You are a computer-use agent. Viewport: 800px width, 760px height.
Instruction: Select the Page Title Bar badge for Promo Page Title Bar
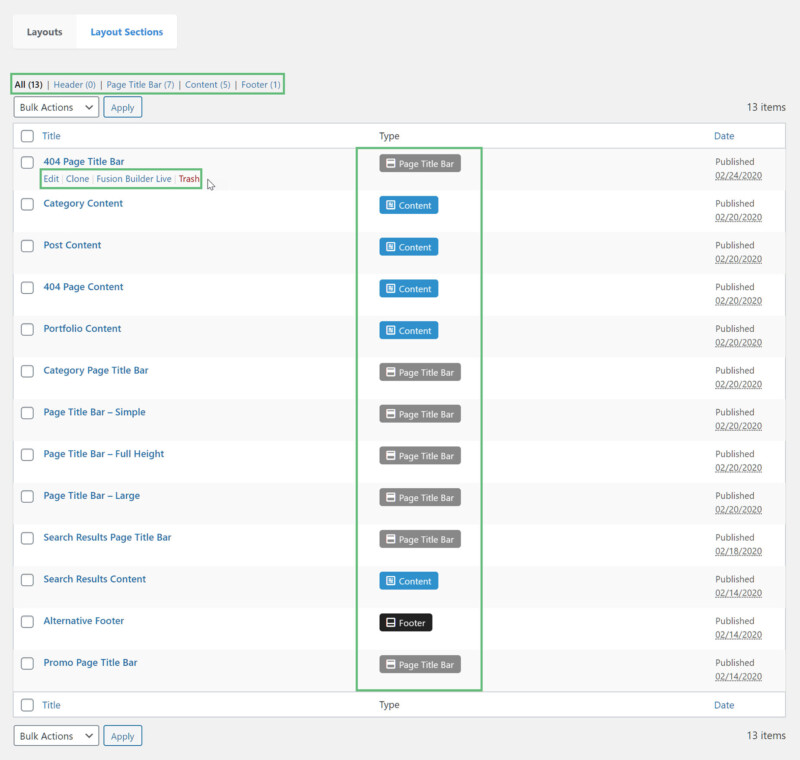(x=420, y=664)
